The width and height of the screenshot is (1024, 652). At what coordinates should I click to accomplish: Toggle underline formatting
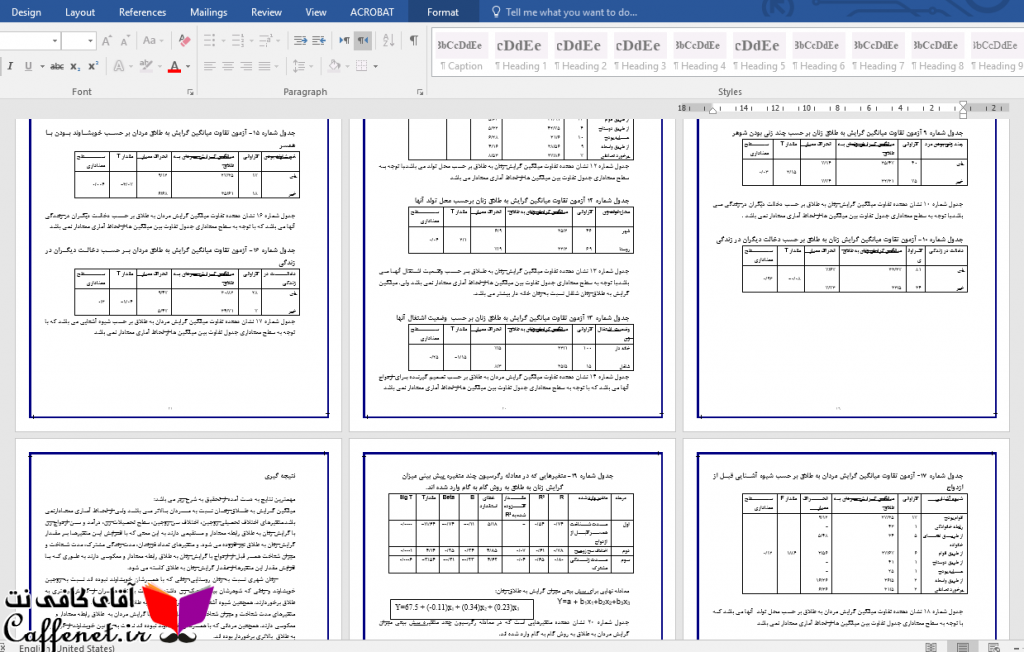28,66
